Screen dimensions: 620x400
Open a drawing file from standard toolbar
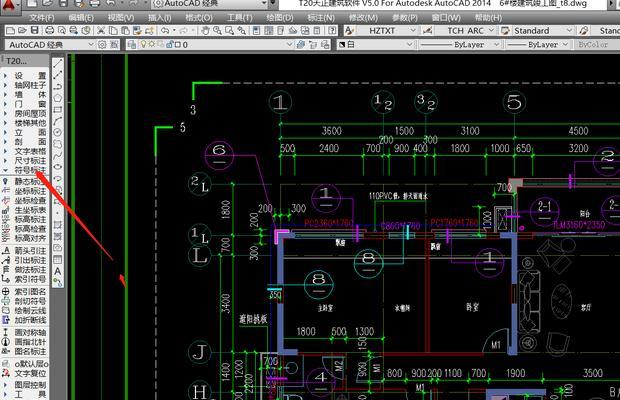(x=23, y=30)
